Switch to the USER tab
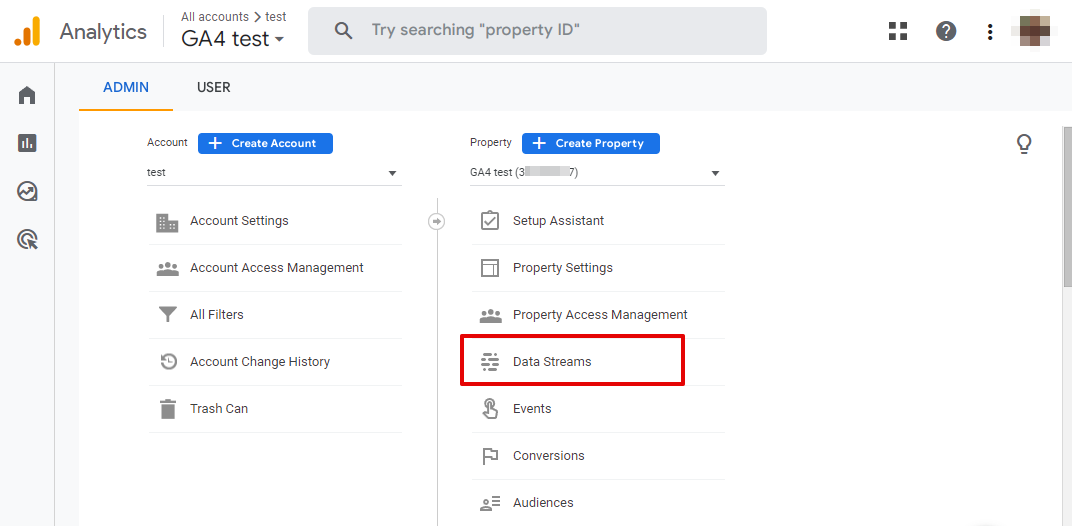 click(x=213, y=87)
